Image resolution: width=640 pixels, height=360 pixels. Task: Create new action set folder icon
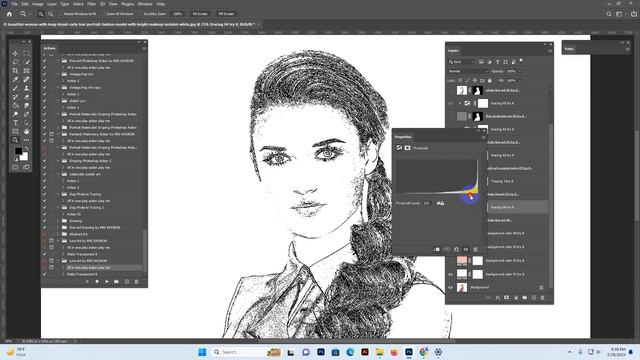tap(116, 282)
